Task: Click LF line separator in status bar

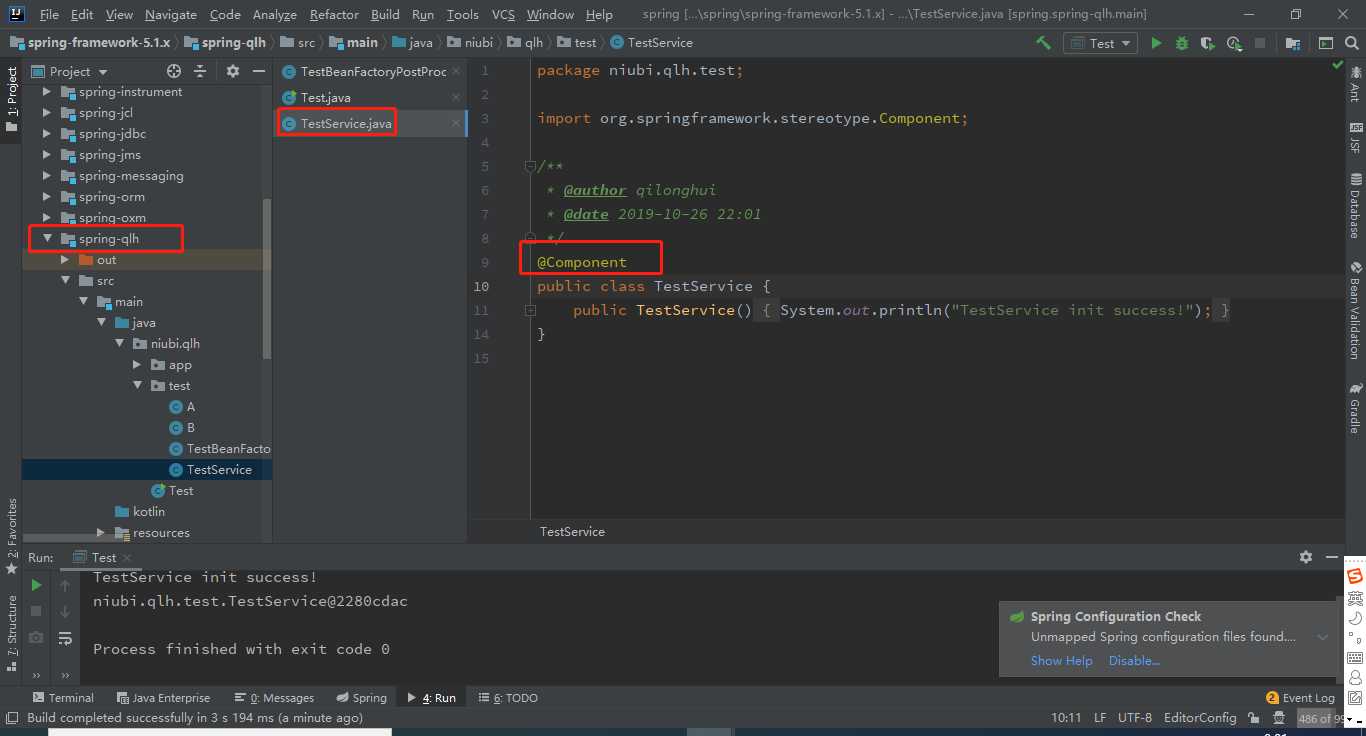Action: 1100,718
